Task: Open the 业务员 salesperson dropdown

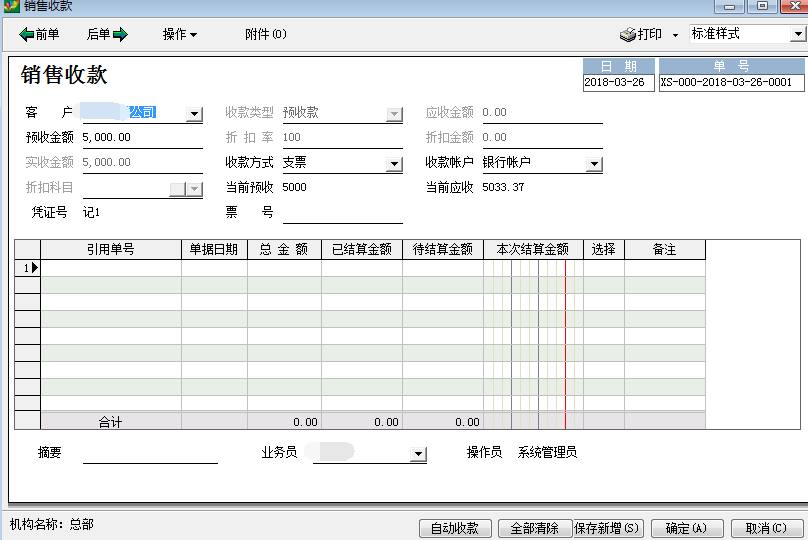Action: pos(418,455)
